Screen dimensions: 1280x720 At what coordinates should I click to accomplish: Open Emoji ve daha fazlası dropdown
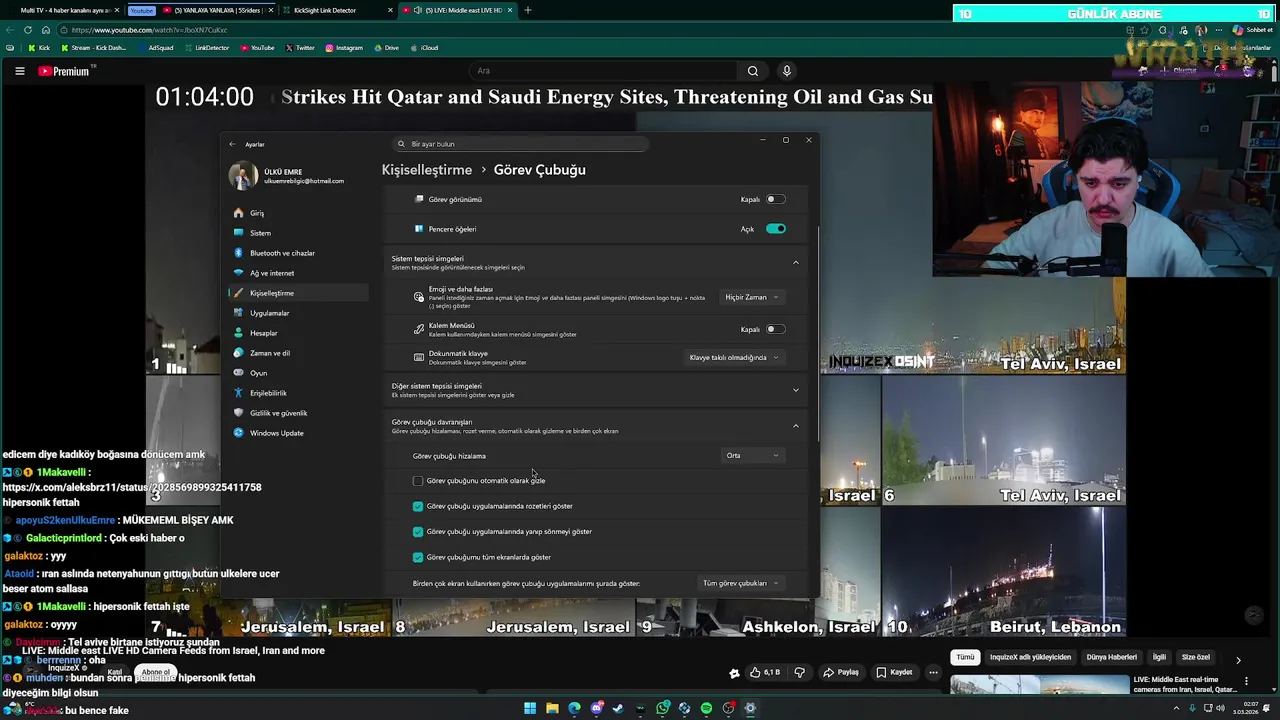(752, 297)
